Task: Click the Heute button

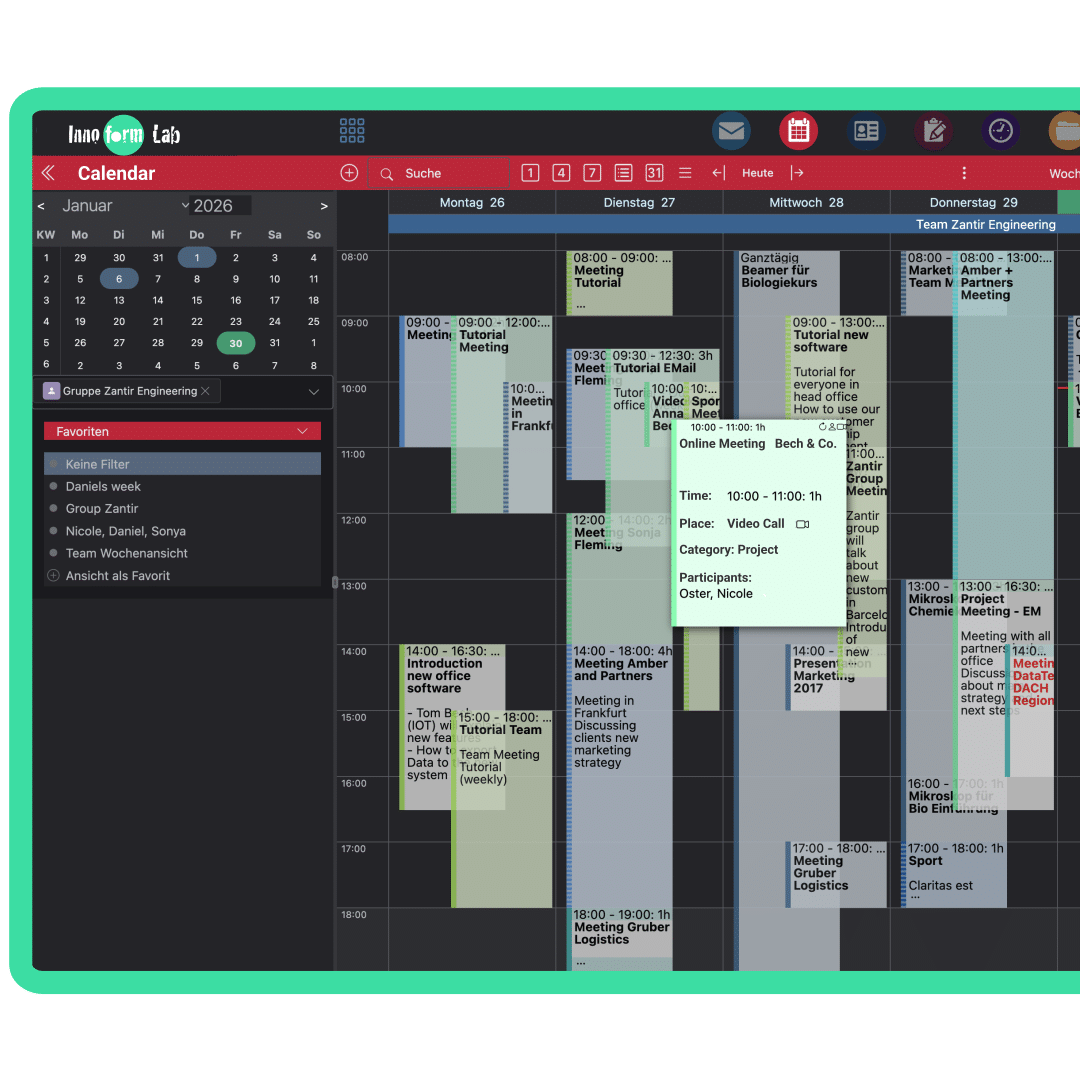Action: point(757,173)
